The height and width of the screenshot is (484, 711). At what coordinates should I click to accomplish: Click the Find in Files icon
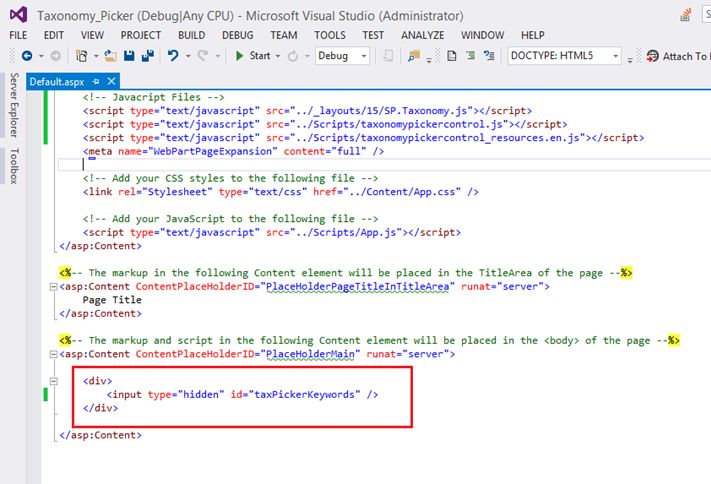[414, 56]
